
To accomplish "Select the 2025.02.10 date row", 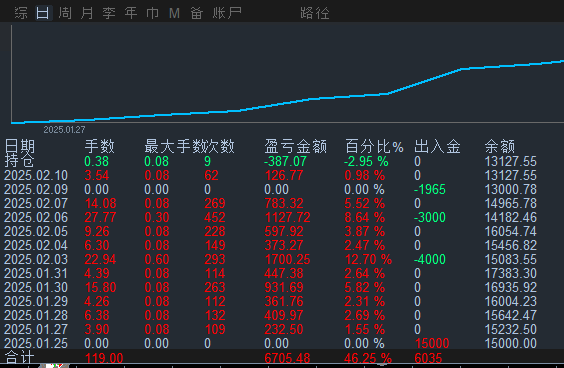I will coord(36,176).
